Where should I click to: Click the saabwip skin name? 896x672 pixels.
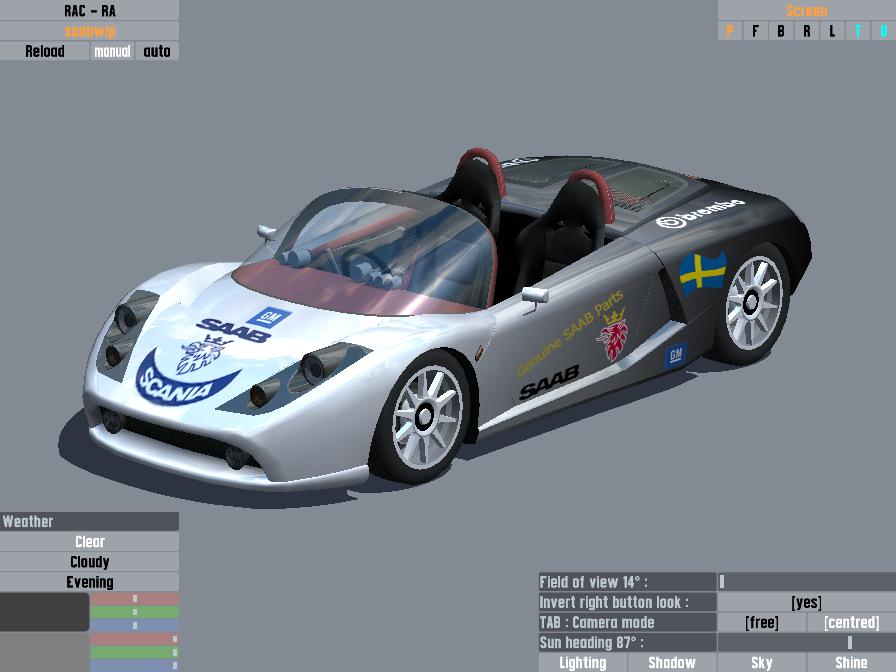[x=89, y=31]
